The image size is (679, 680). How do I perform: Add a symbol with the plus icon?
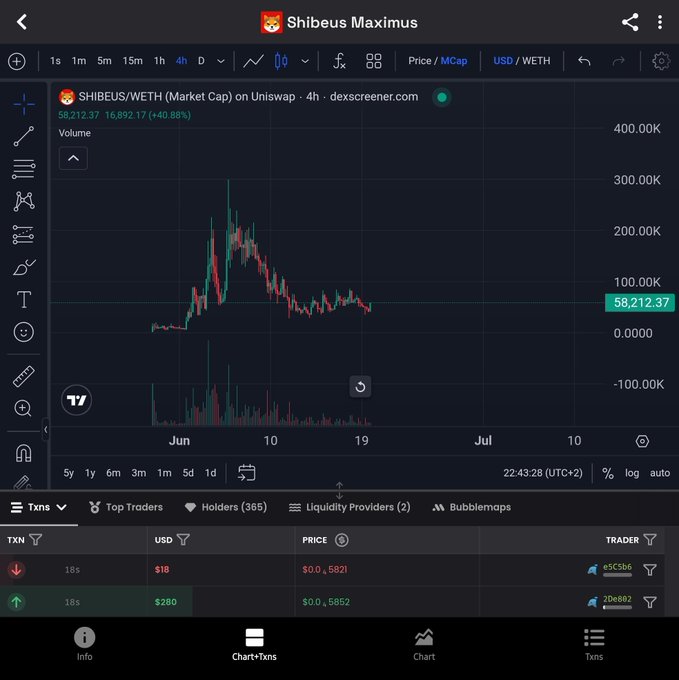(16, 61)
